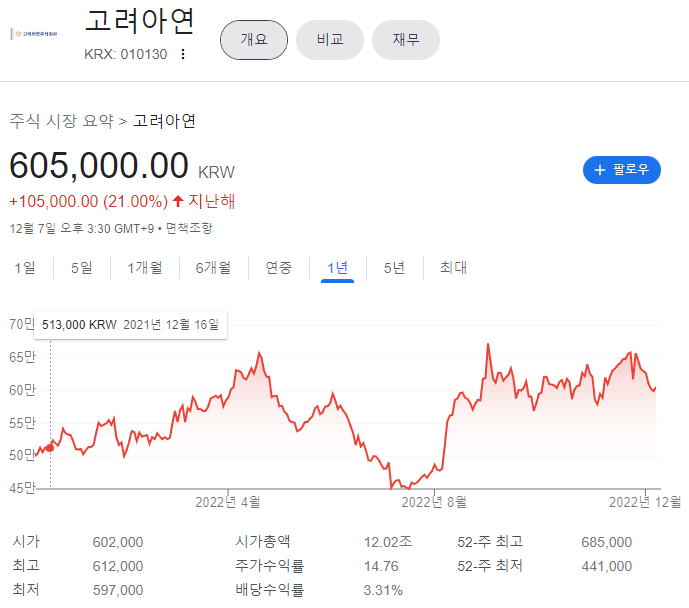The width and height of the screenshot is (689, 608).
Task: Click the 2022년 12월 axis label
Action: 645,502
